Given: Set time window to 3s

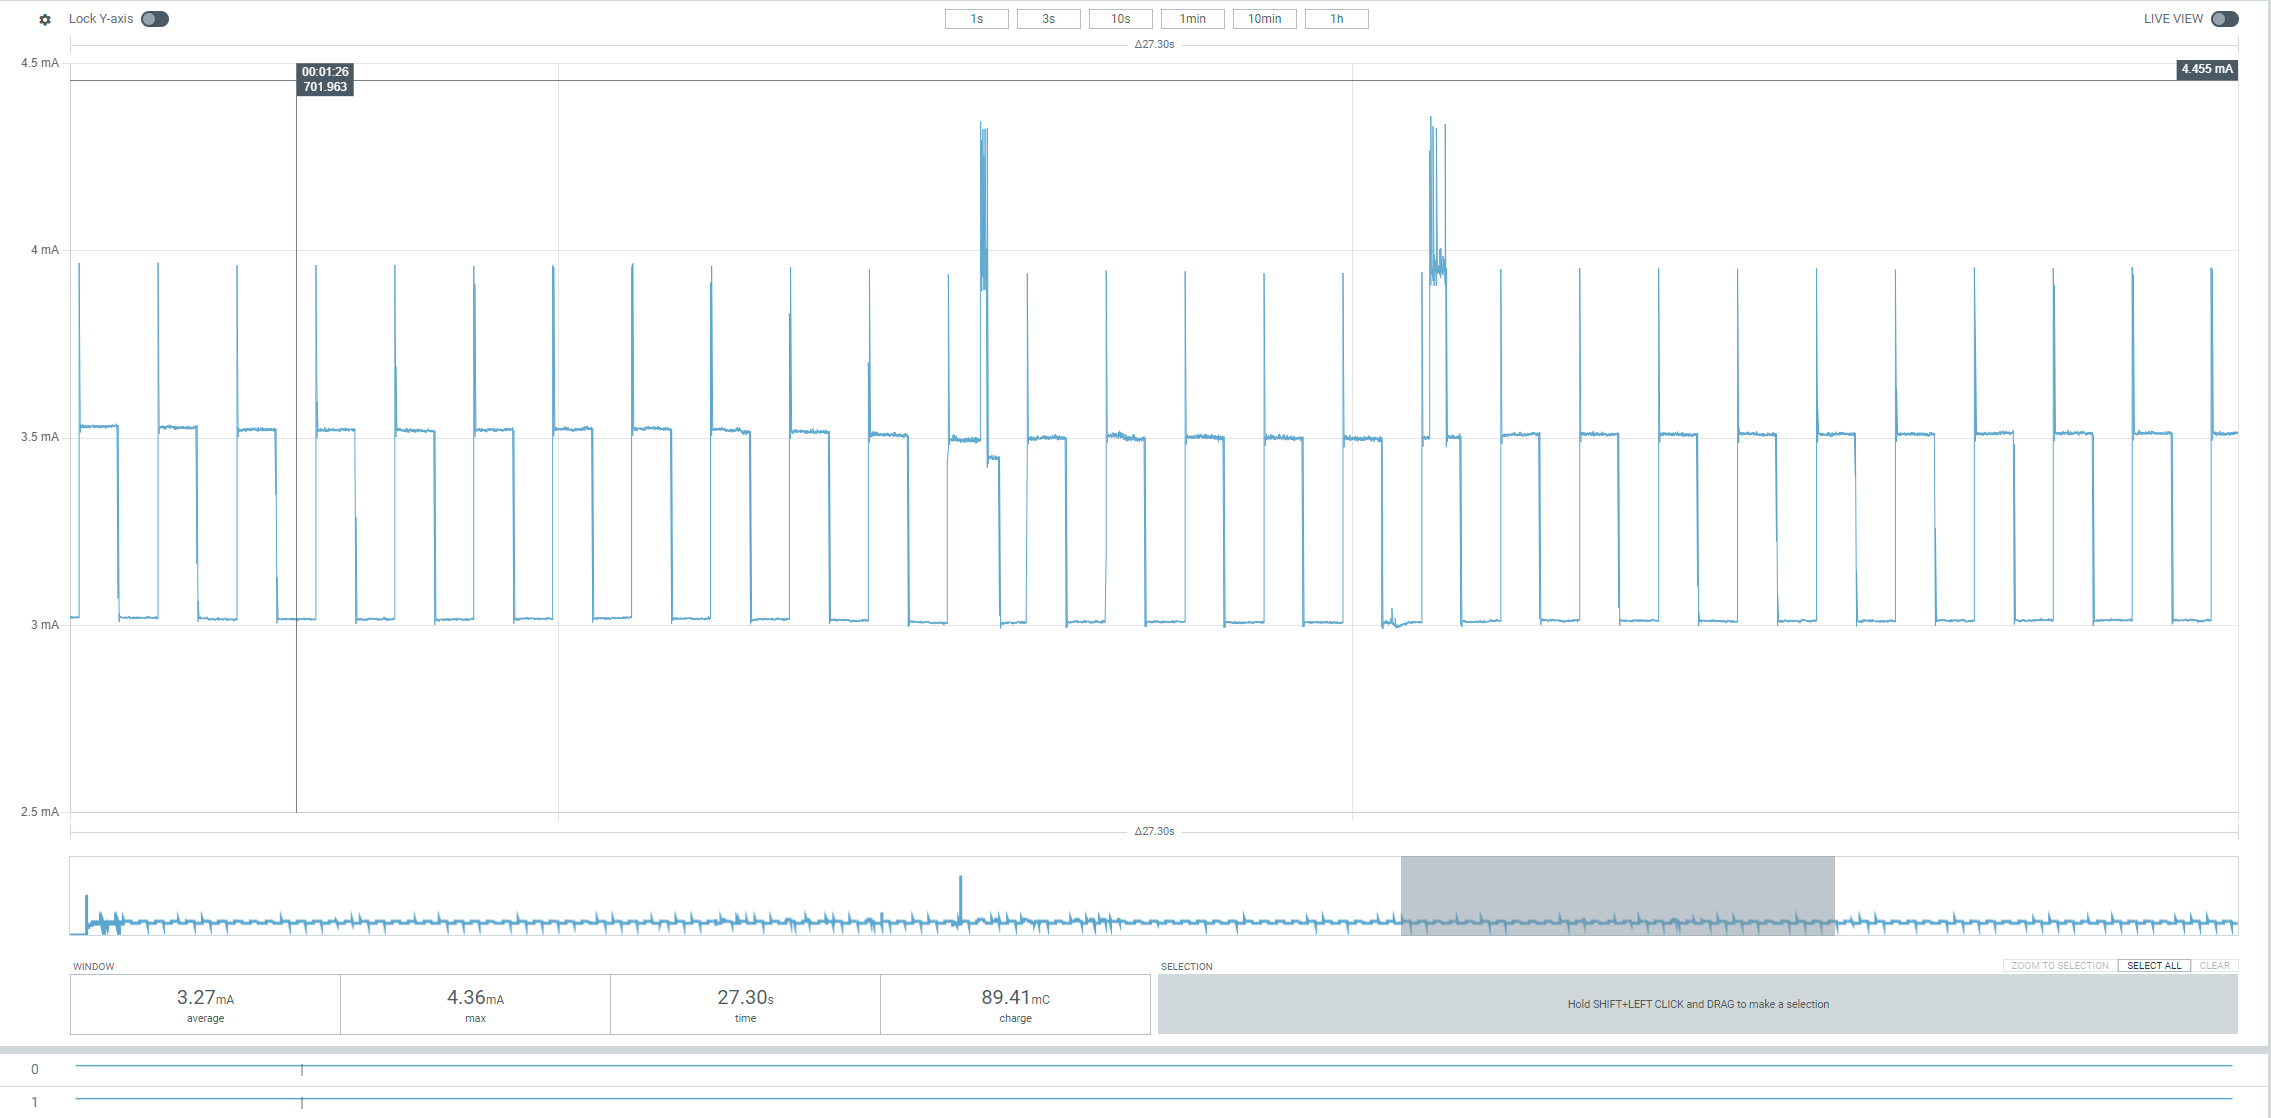Looking at the screenshot, I should (1048, 19).
